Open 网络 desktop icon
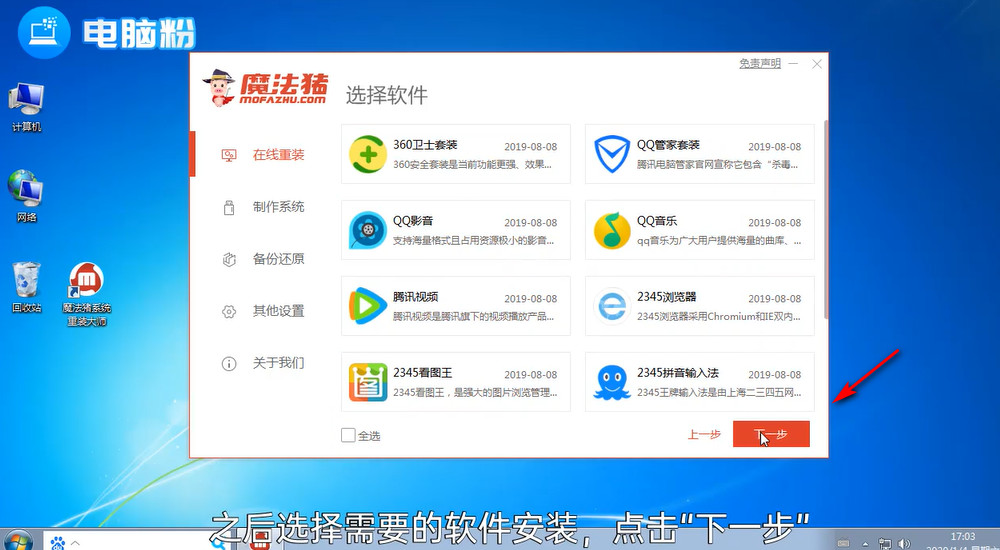The width and height of the screenshot is (1000, 550). click(26, 196)
